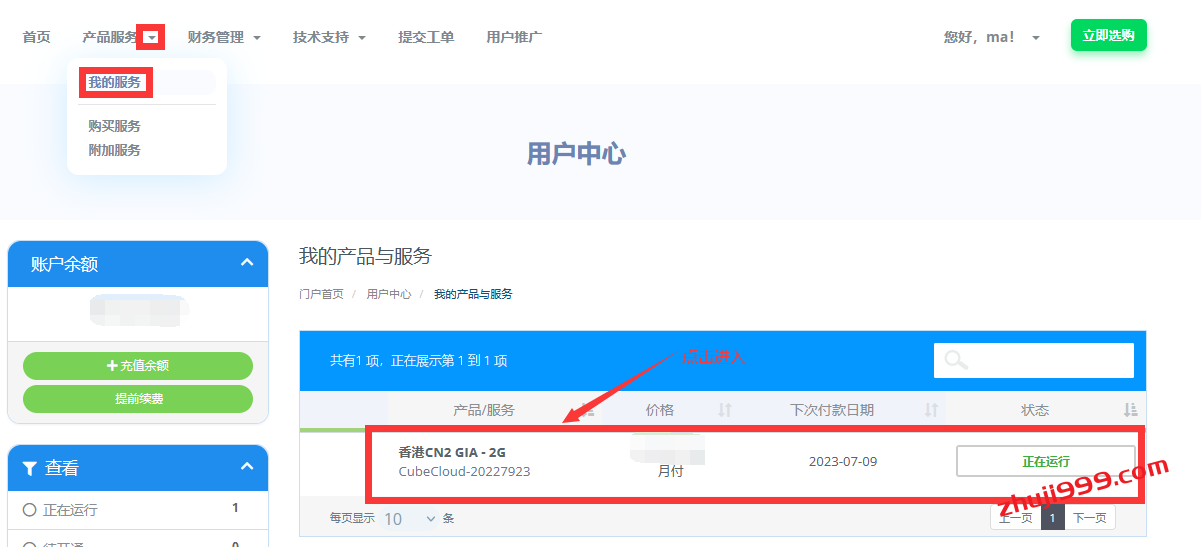Image resolution: width=1201 pixels, height=547 pixels.
Task: Collapse the 账户余额 panel with its chevron
Action: click(247, 264)
